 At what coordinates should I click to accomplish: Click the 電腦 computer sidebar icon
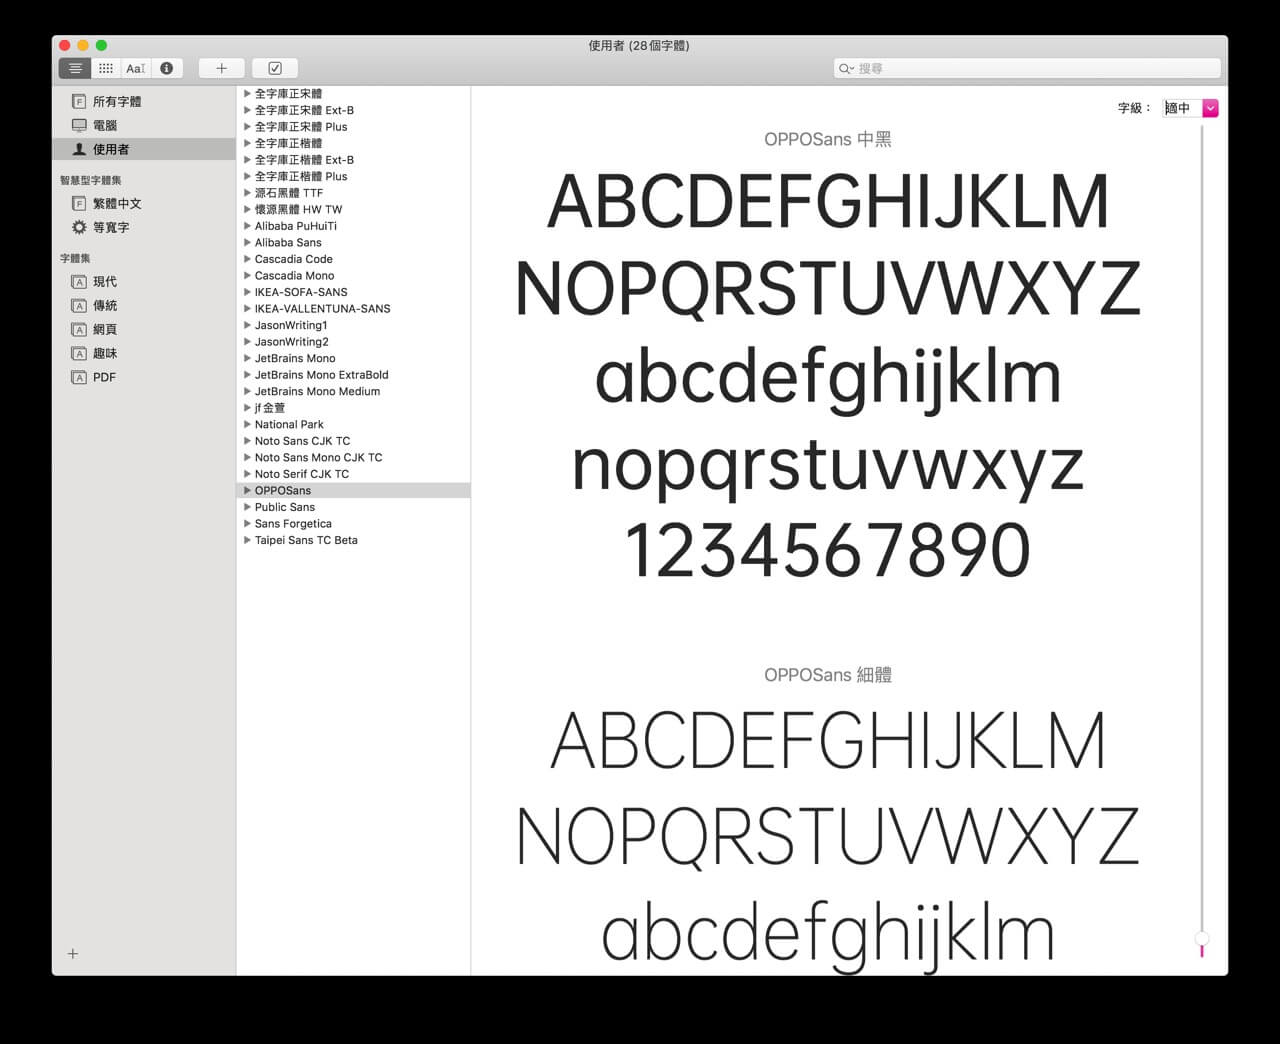coord(79,125)
